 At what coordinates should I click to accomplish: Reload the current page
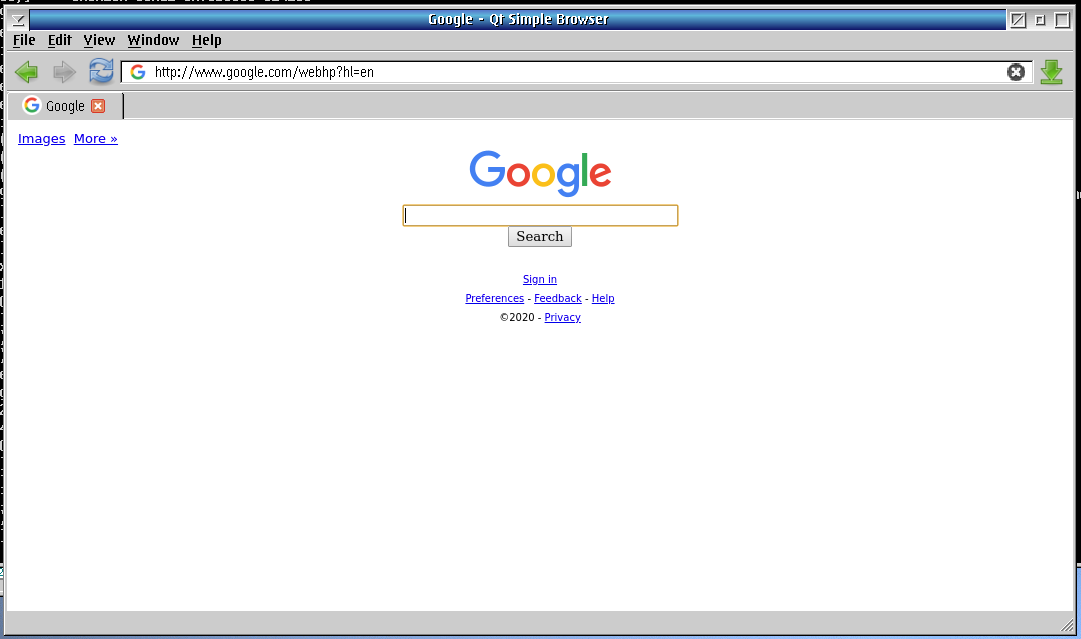[100, 71]
